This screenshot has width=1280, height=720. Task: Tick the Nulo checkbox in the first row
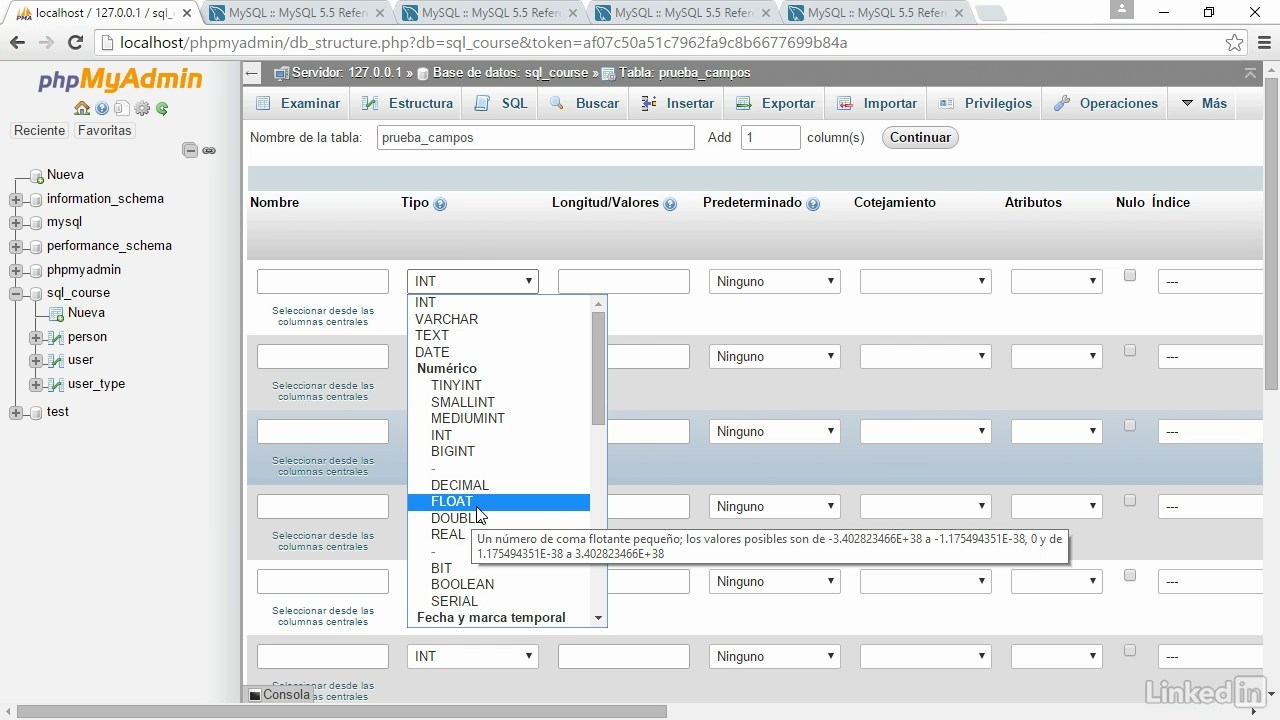[1130, 275]
